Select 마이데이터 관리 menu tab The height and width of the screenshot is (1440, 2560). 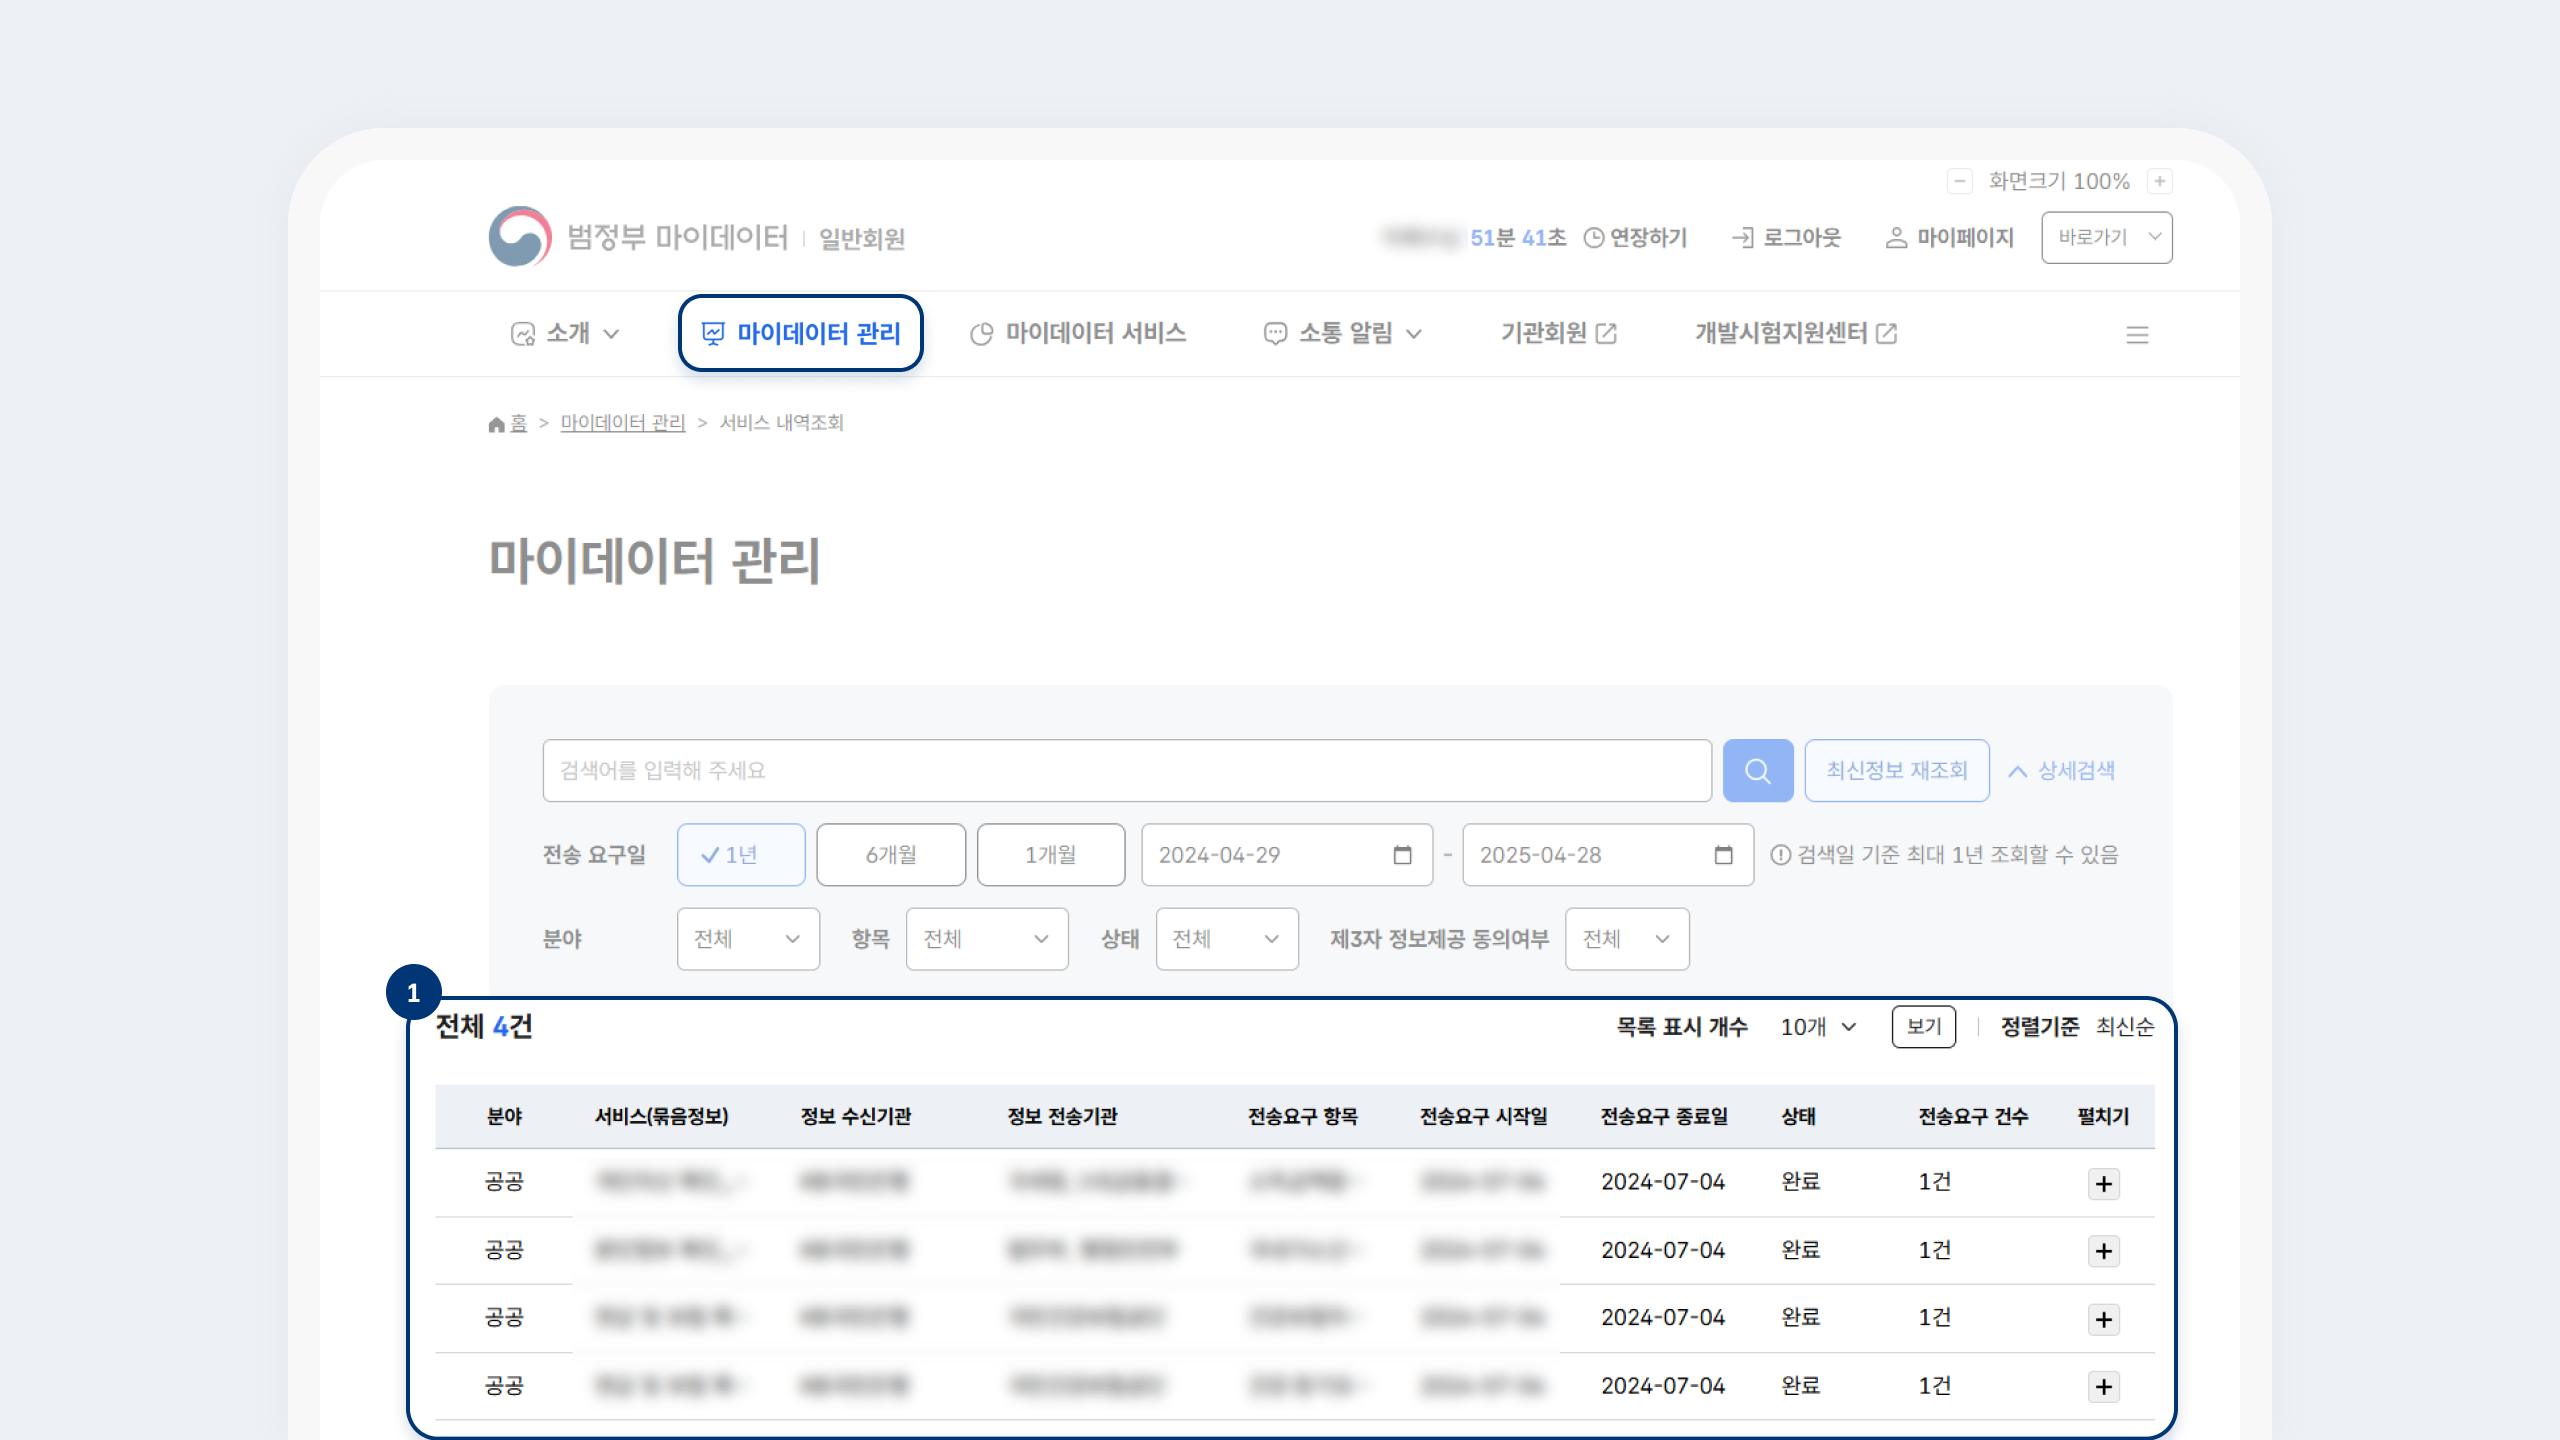[x=801, y=333]
